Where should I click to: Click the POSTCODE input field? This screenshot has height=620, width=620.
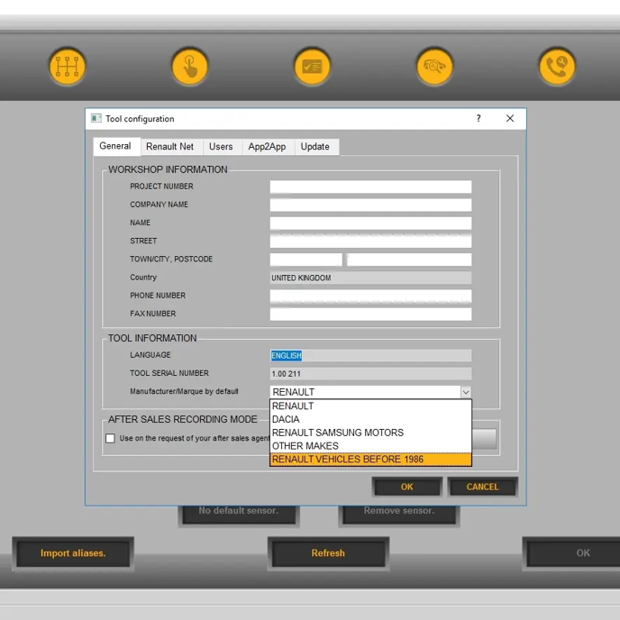pyautogui.click(x=409, y=259)
